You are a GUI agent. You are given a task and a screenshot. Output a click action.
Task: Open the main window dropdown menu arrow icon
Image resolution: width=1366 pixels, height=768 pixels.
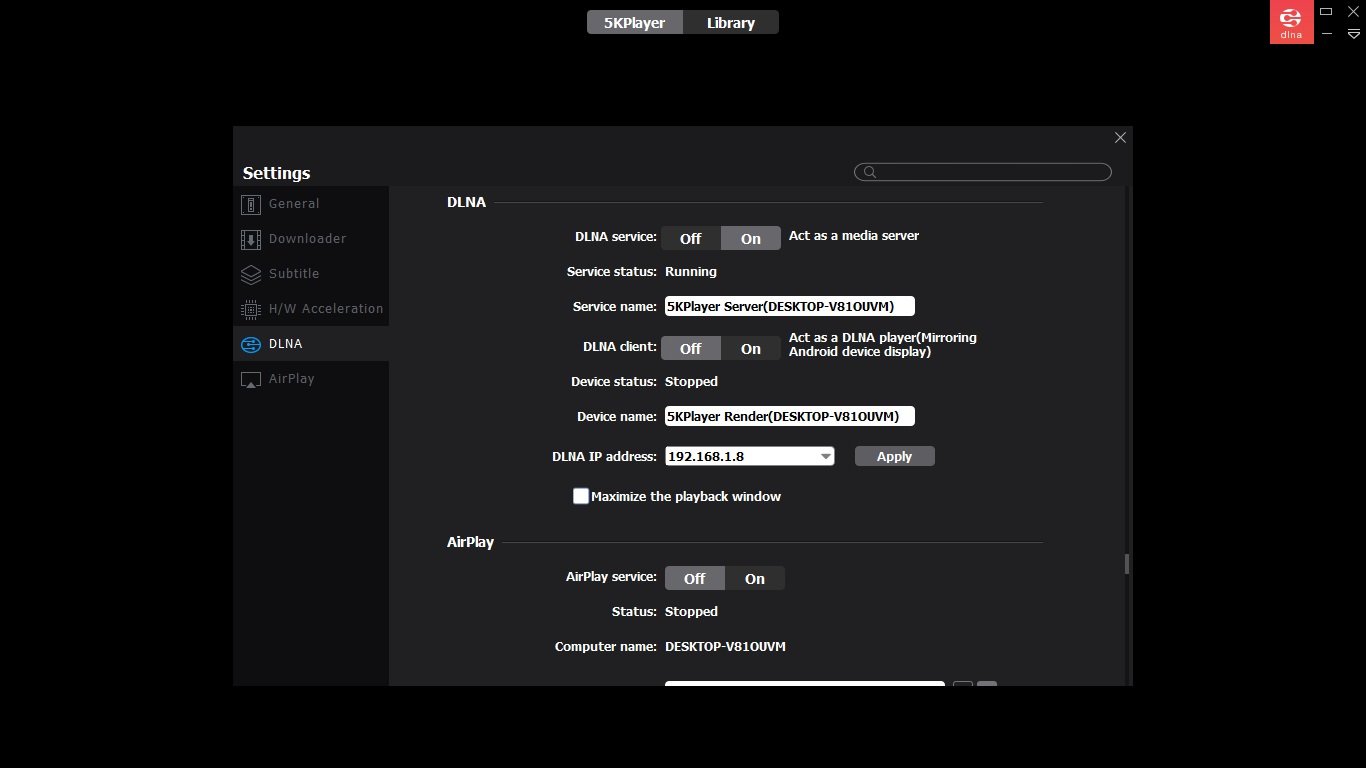click(x=1354, y=33)
